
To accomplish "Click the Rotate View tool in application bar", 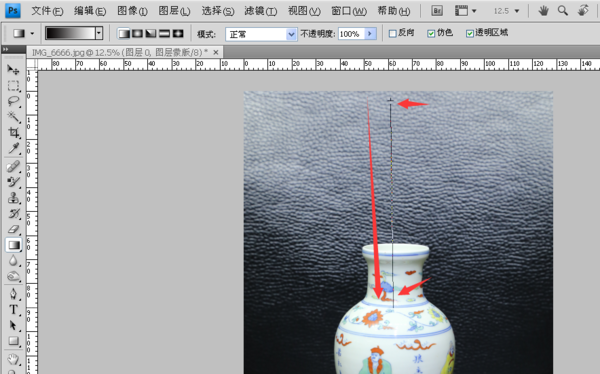I will coord(583,11).
